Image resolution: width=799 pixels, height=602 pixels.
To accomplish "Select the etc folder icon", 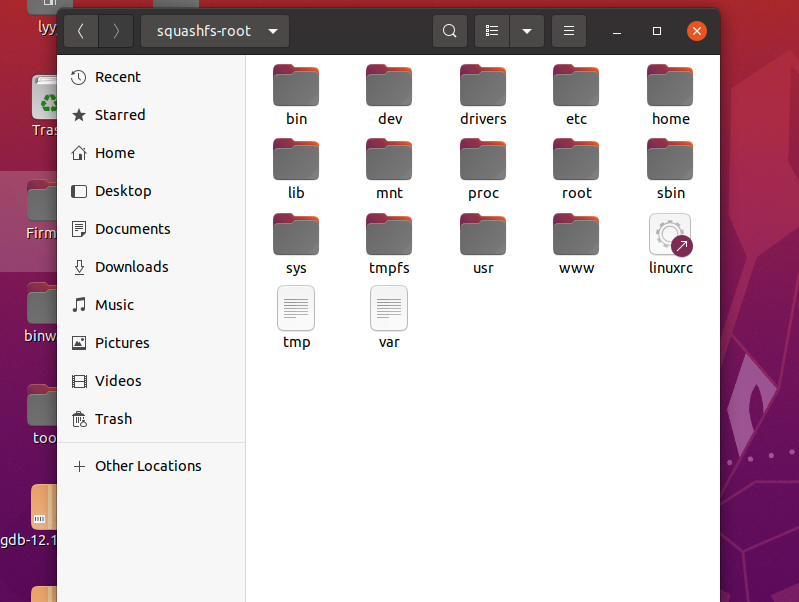I will [x=576, y=86].
